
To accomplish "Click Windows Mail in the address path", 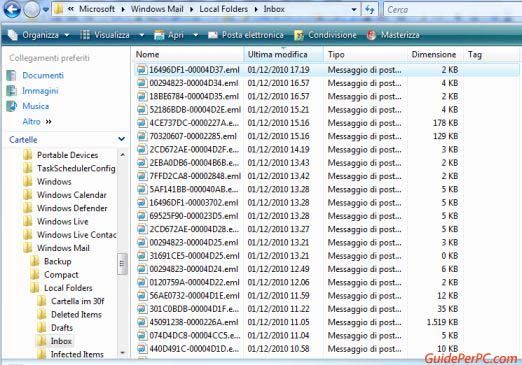I will click(x=157, y=9).
